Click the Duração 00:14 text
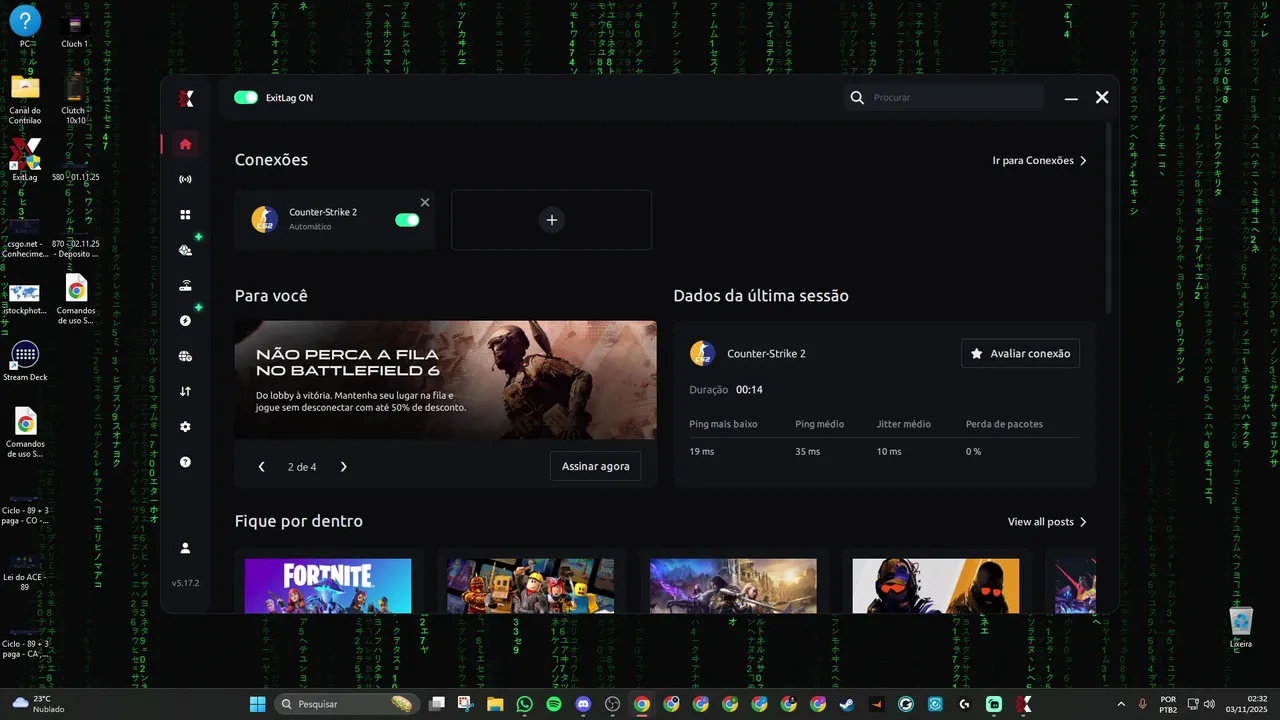Viewport: 1280px width, 720px height. pyautogui.click(x=726, y=390)
